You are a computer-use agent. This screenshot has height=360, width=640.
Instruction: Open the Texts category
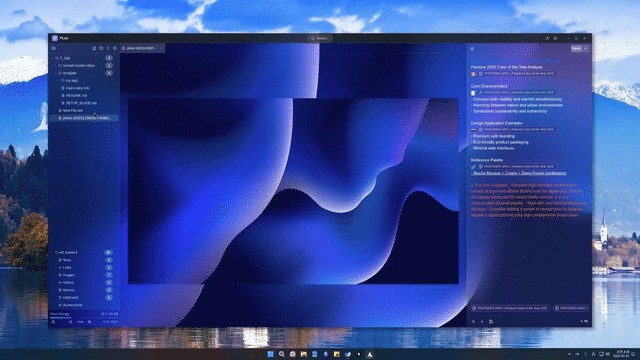pyautogui.click(x=67, y=260)
